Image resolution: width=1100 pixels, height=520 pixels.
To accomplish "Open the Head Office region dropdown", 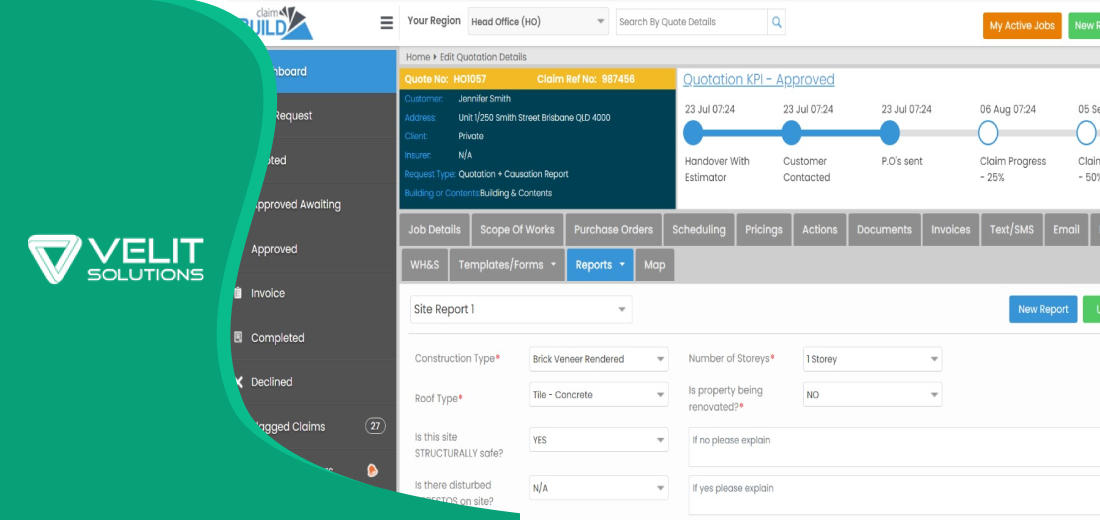I will (538, 22).
